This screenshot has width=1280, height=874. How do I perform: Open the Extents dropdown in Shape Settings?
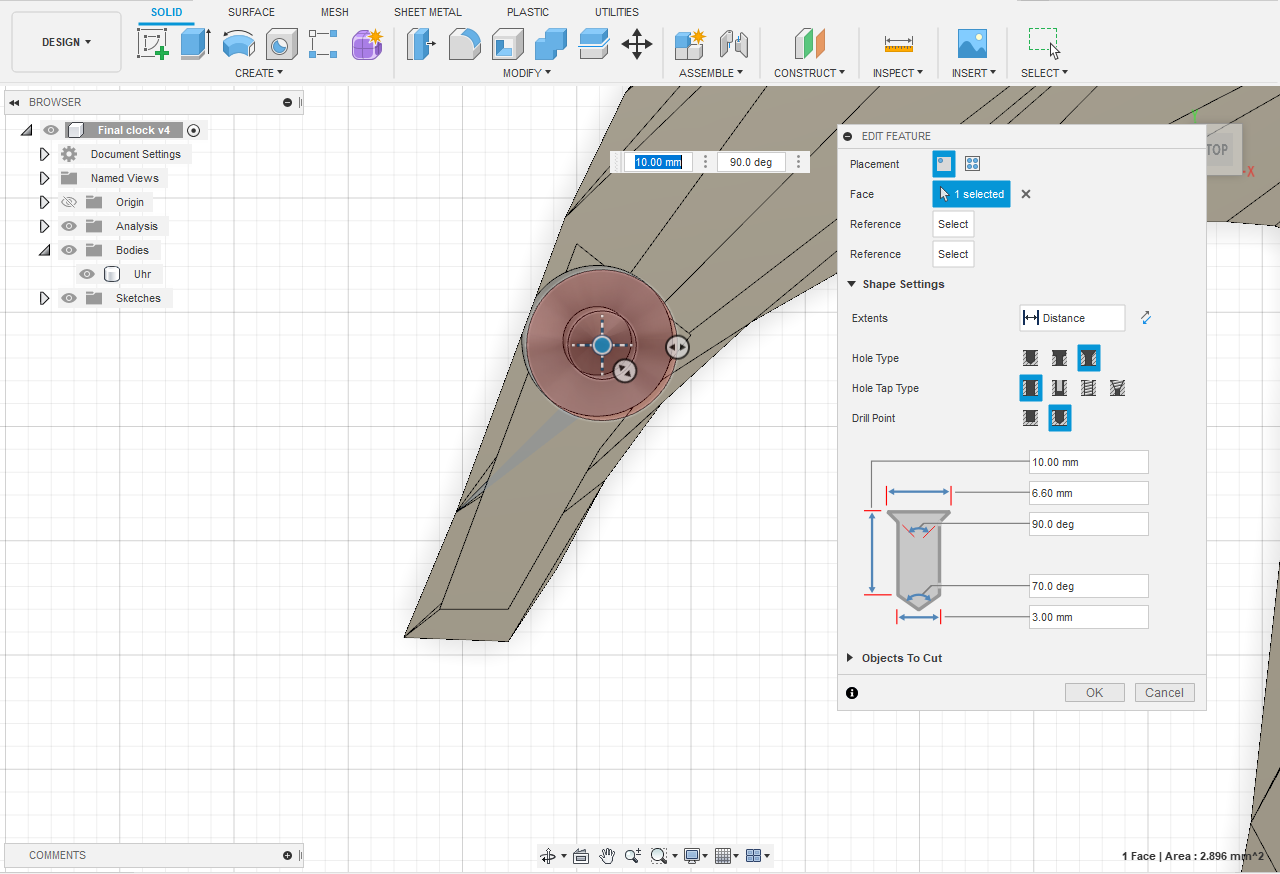(1072, 318)
